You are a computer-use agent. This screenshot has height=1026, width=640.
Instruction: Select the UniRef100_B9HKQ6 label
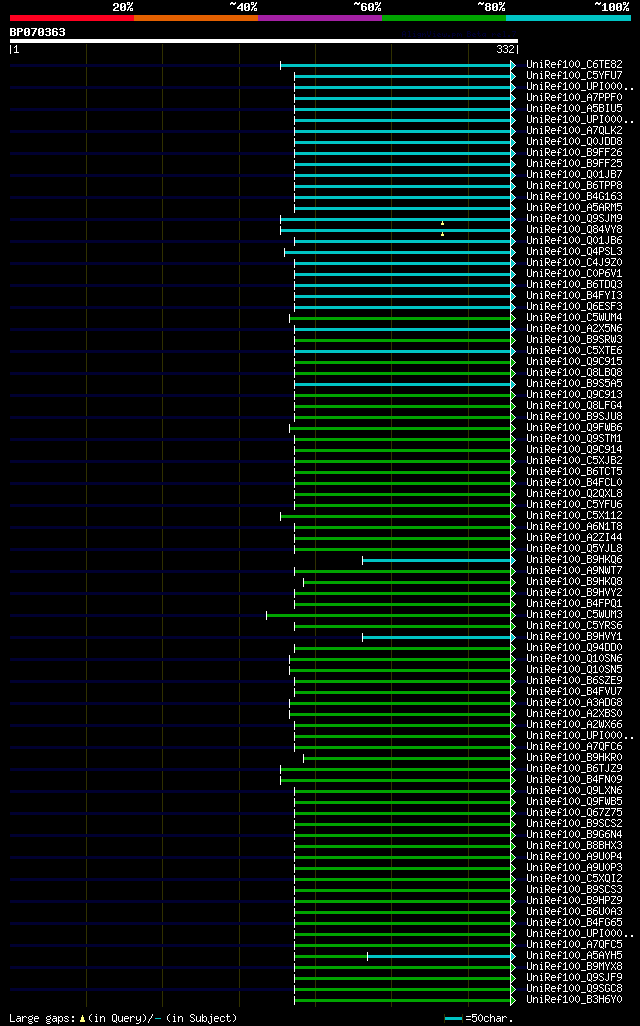575,559
